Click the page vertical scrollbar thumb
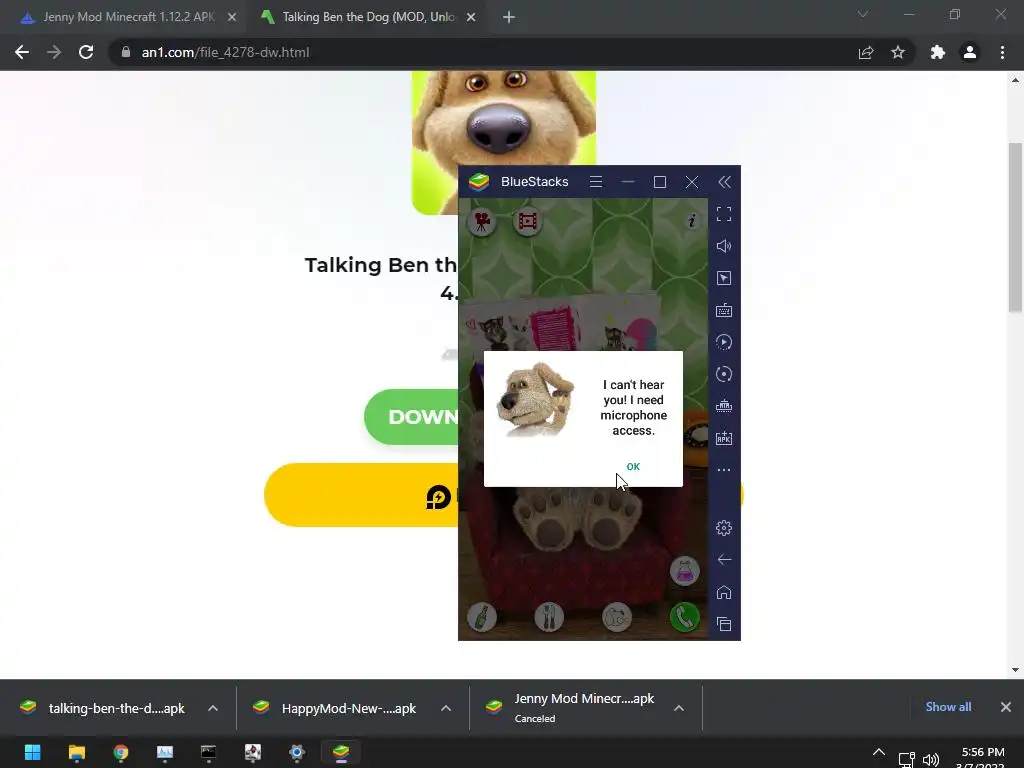The height and width of the screenshot is (768, 1024). point(1015,227)
